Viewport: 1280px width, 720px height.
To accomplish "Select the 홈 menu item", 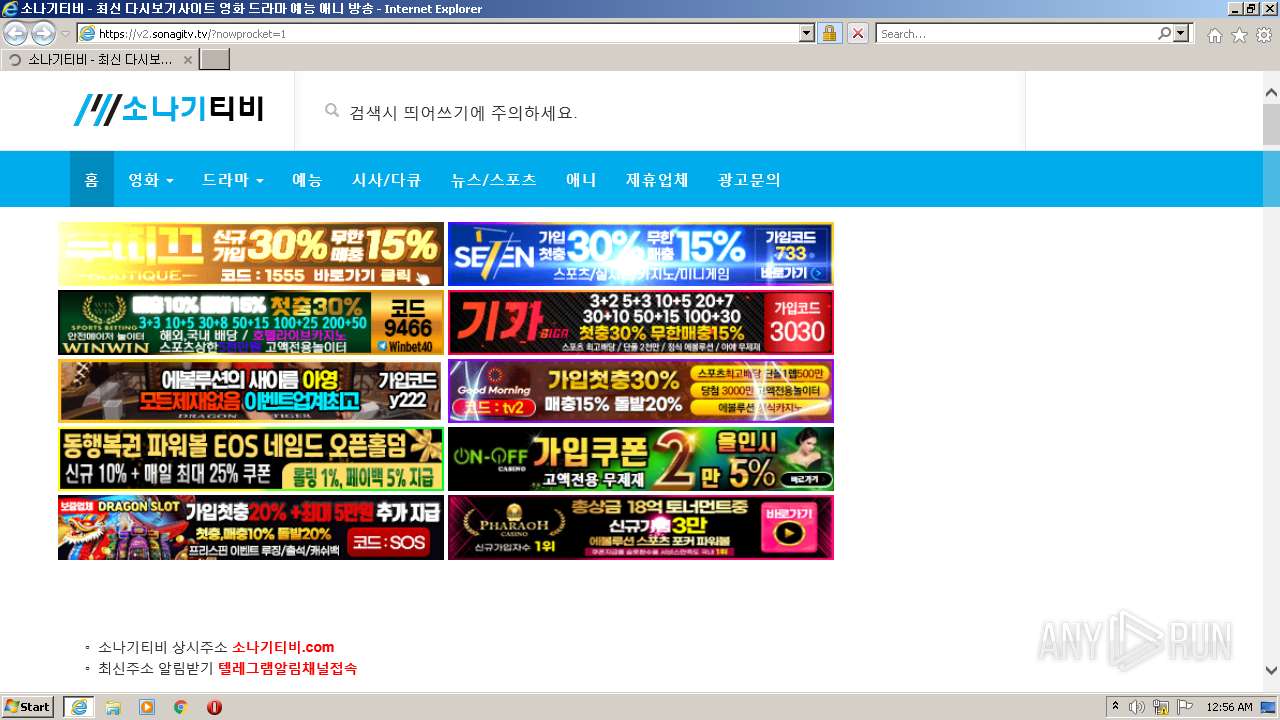I will click(x=92, y=180).
